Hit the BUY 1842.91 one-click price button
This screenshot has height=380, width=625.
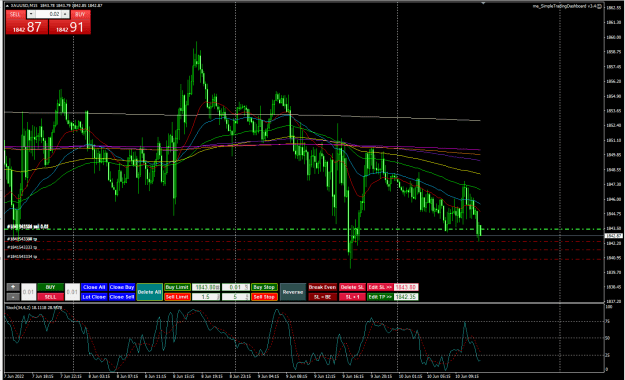click(x=70, y=27)
